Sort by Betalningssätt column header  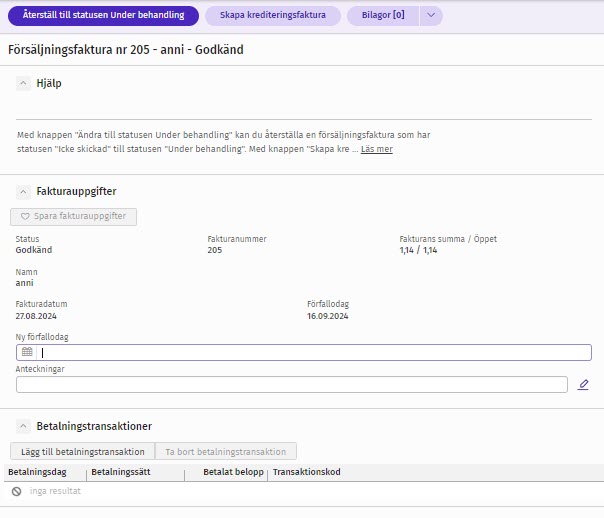[121, 472]
